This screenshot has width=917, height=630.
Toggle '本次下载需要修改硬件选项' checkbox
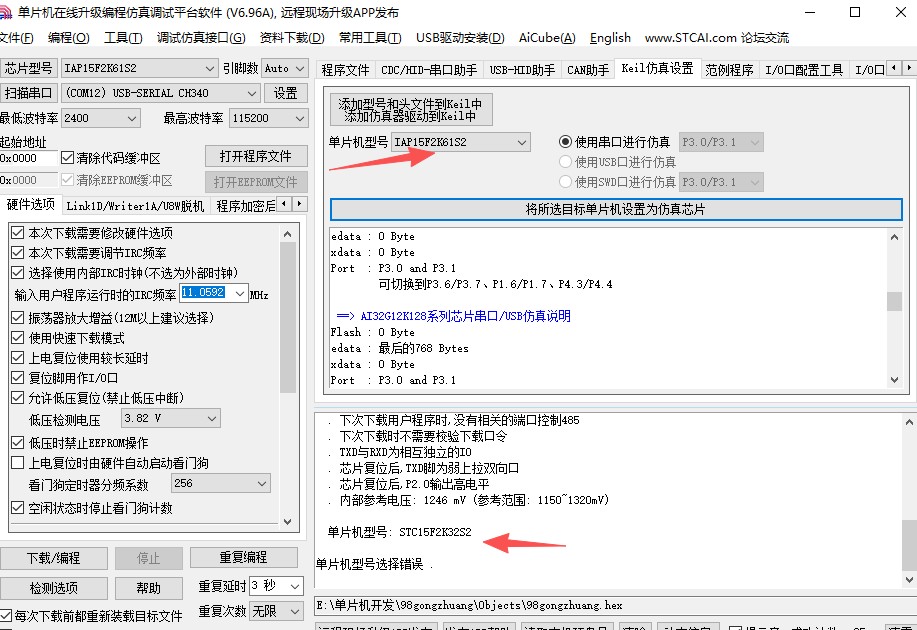[18, 233]
